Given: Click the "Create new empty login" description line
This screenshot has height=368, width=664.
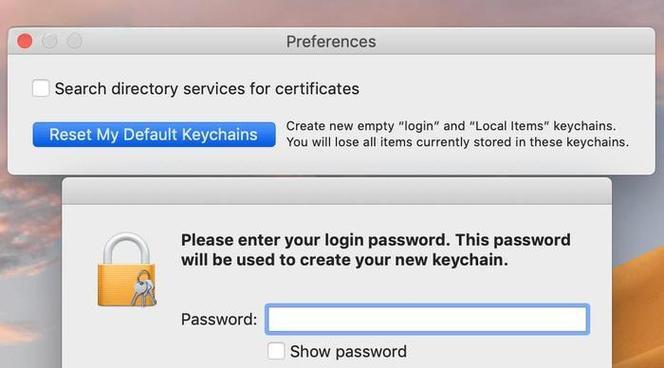Looking at the screenshot, I should click(451, 126).
